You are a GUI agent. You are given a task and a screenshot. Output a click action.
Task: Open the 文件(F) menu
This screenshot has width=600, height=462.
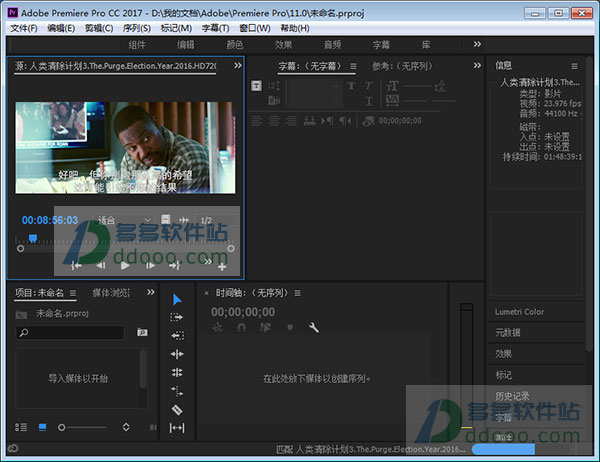(x=24, y=28)
